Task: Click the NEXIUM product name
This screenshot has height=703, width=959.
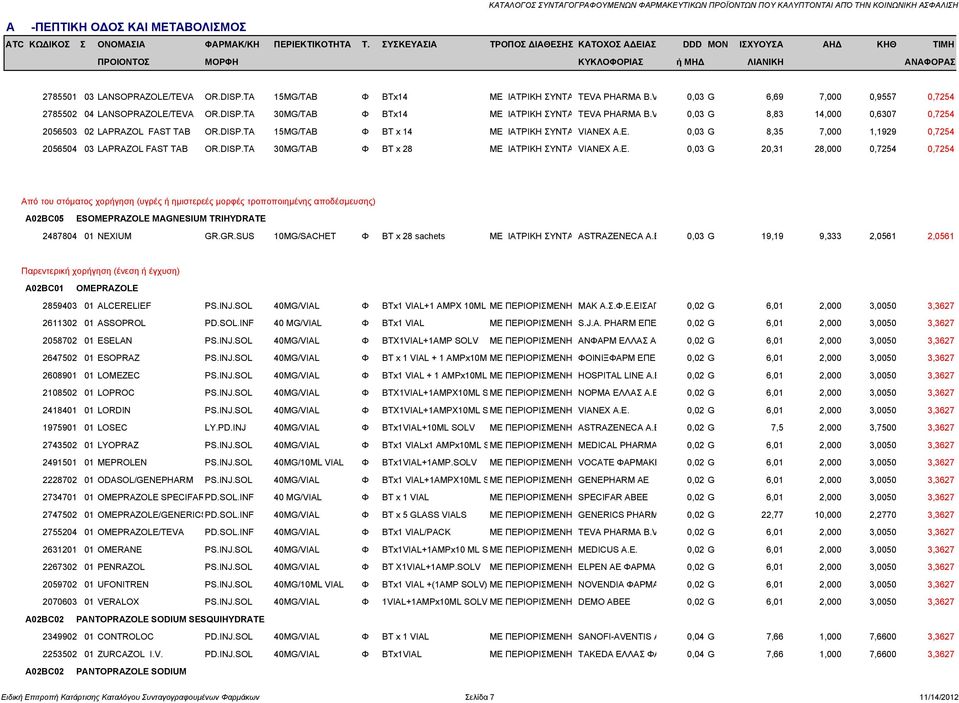Action: point(114,236)
